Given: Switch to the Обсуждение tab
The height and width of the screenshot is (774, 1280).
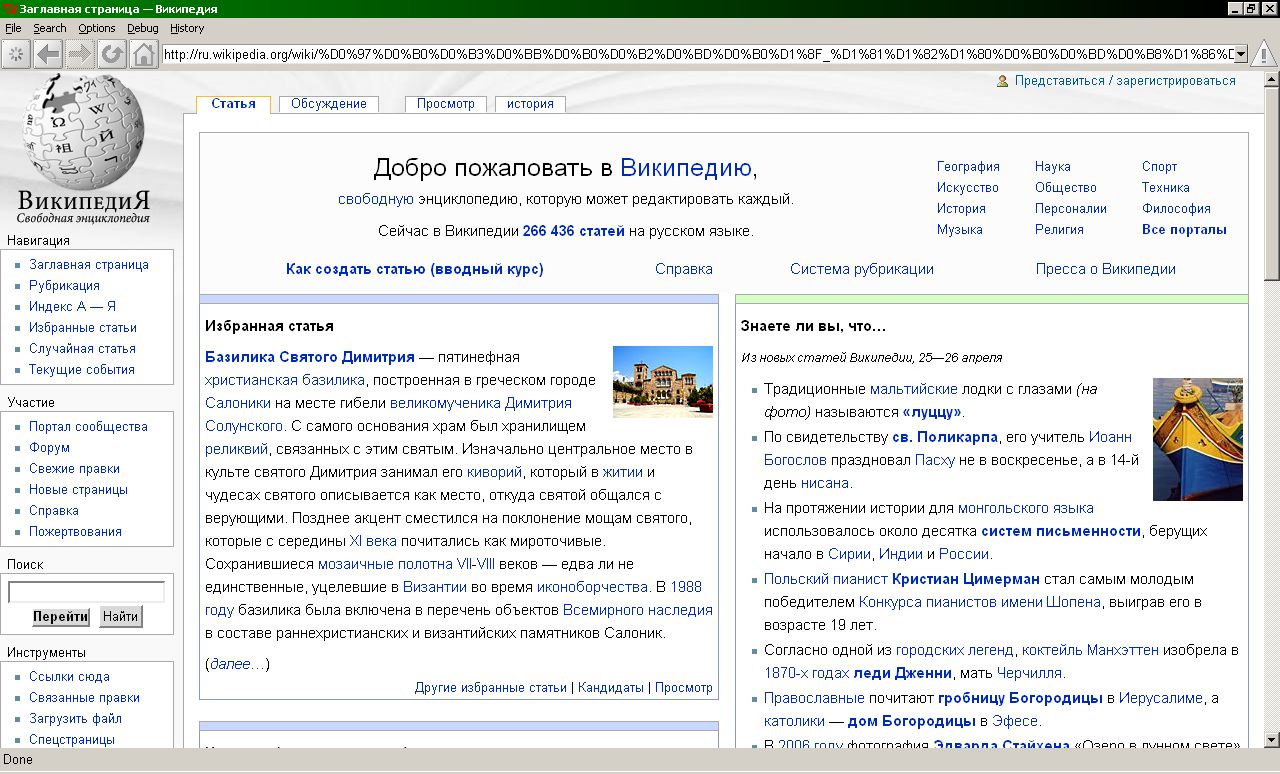Looking at the screenshot, I should point(329,104).
